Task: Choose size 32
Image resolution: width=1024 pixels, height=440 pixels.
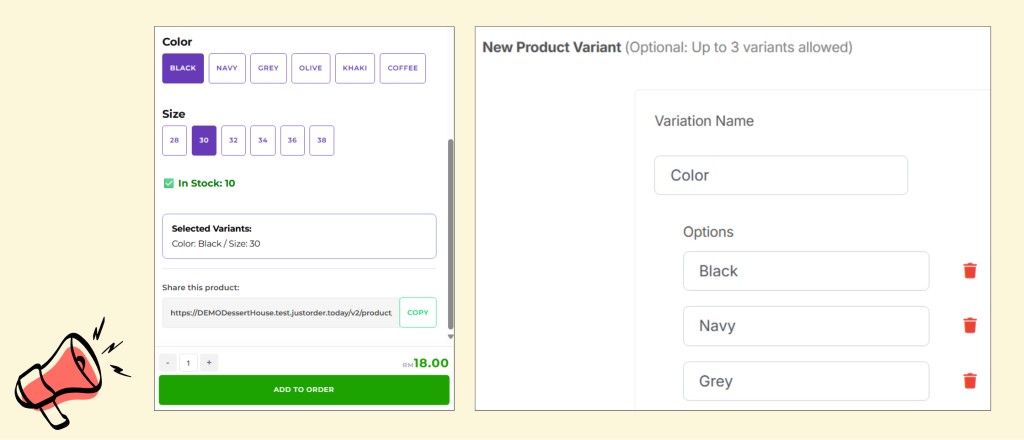Action: click(x=234, y=141)
